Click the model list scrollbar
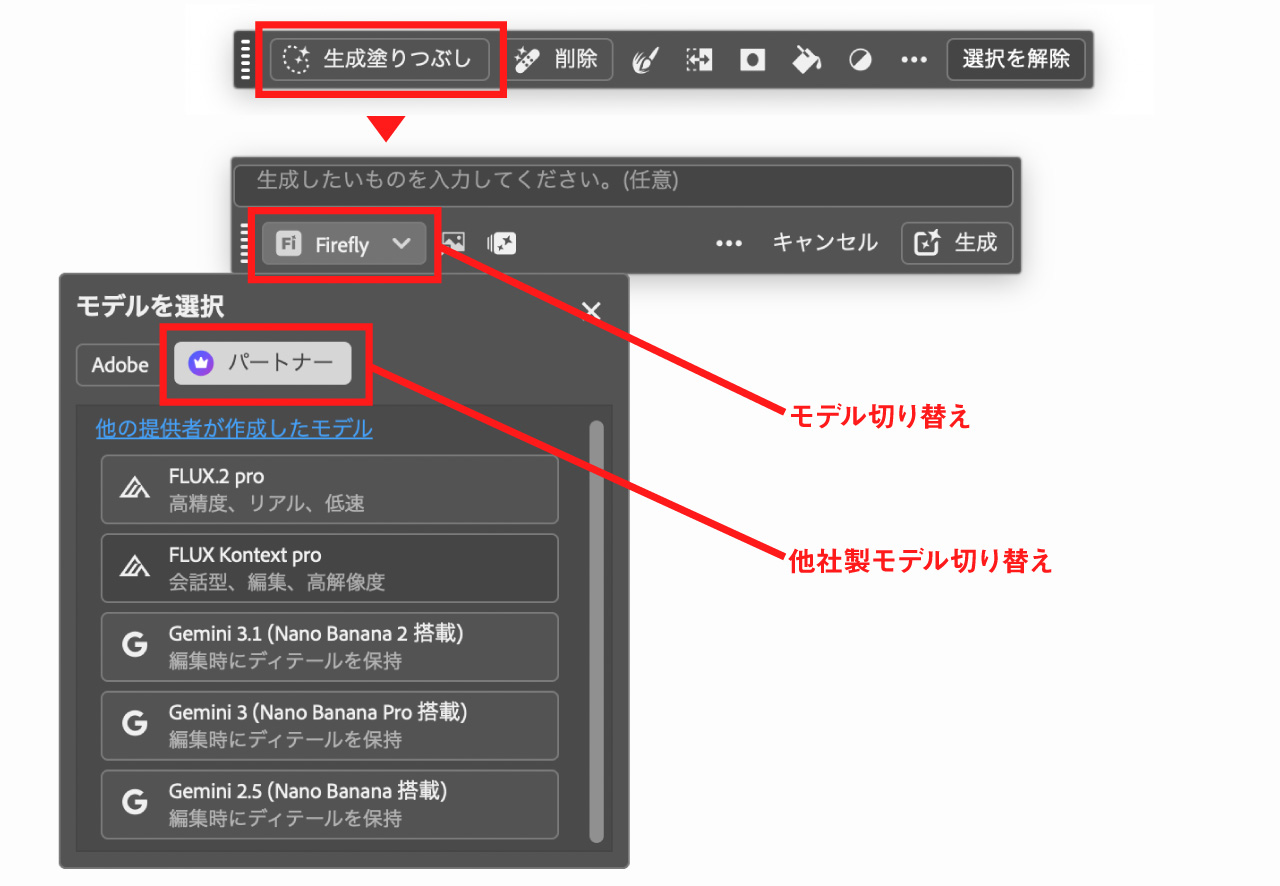 click(x=597, y=632)
